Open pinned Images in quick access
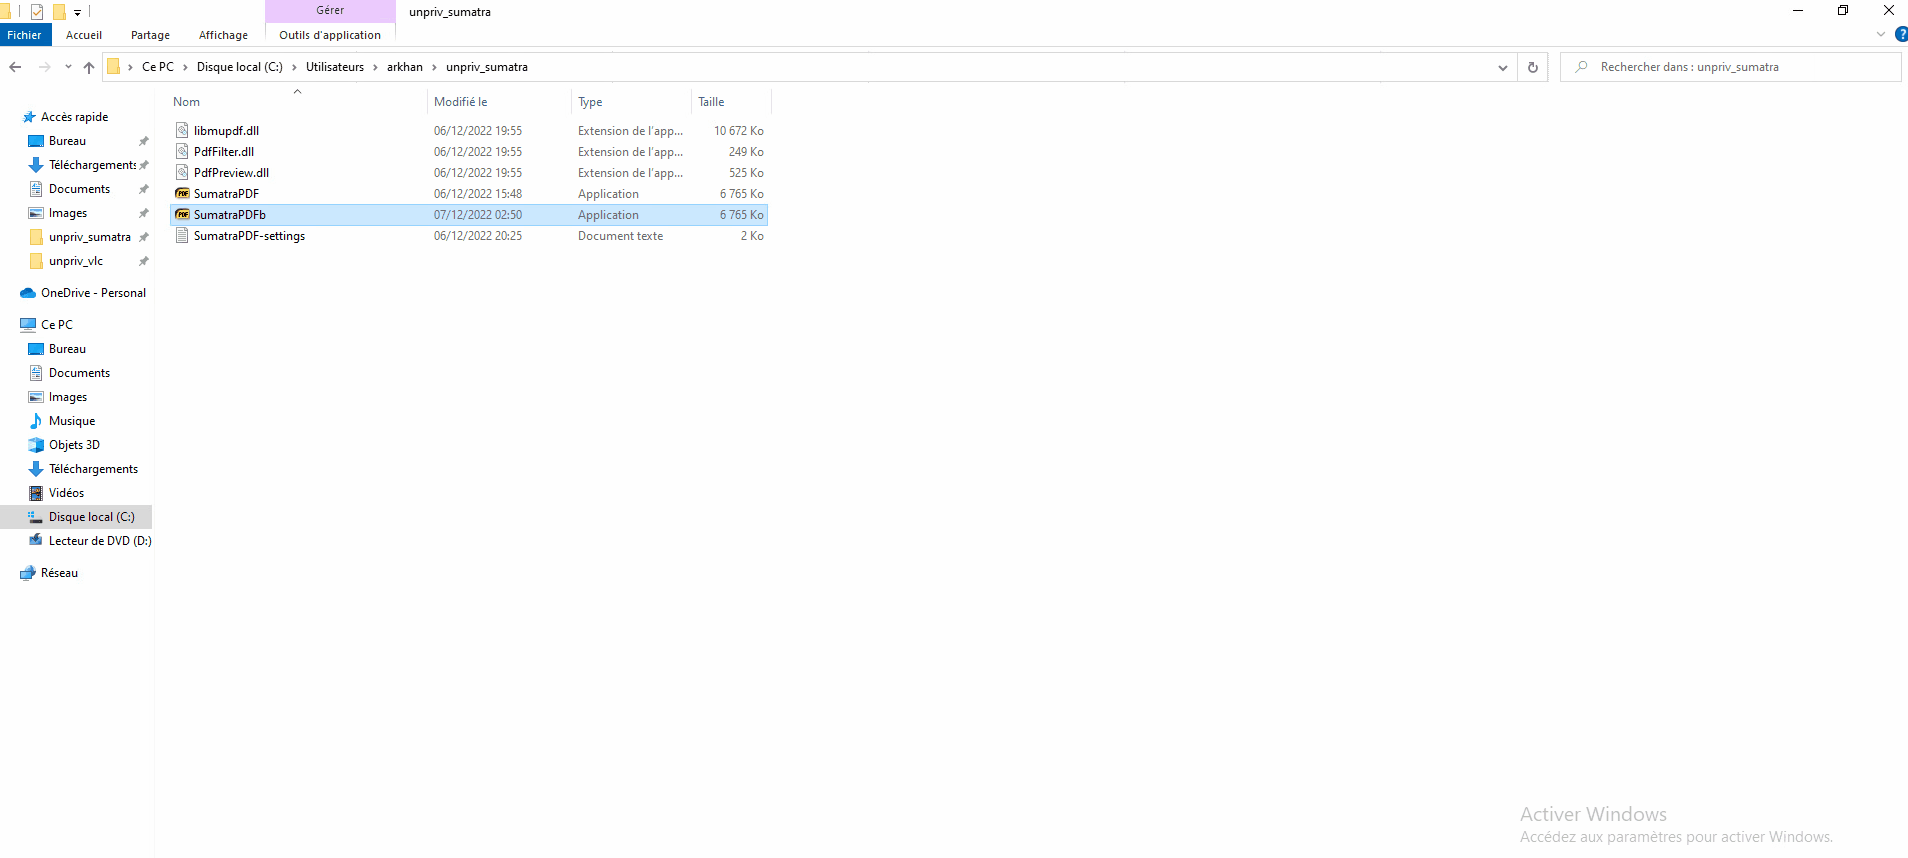The height and width of the screenshot is (858, 1908). pos(68,213)
